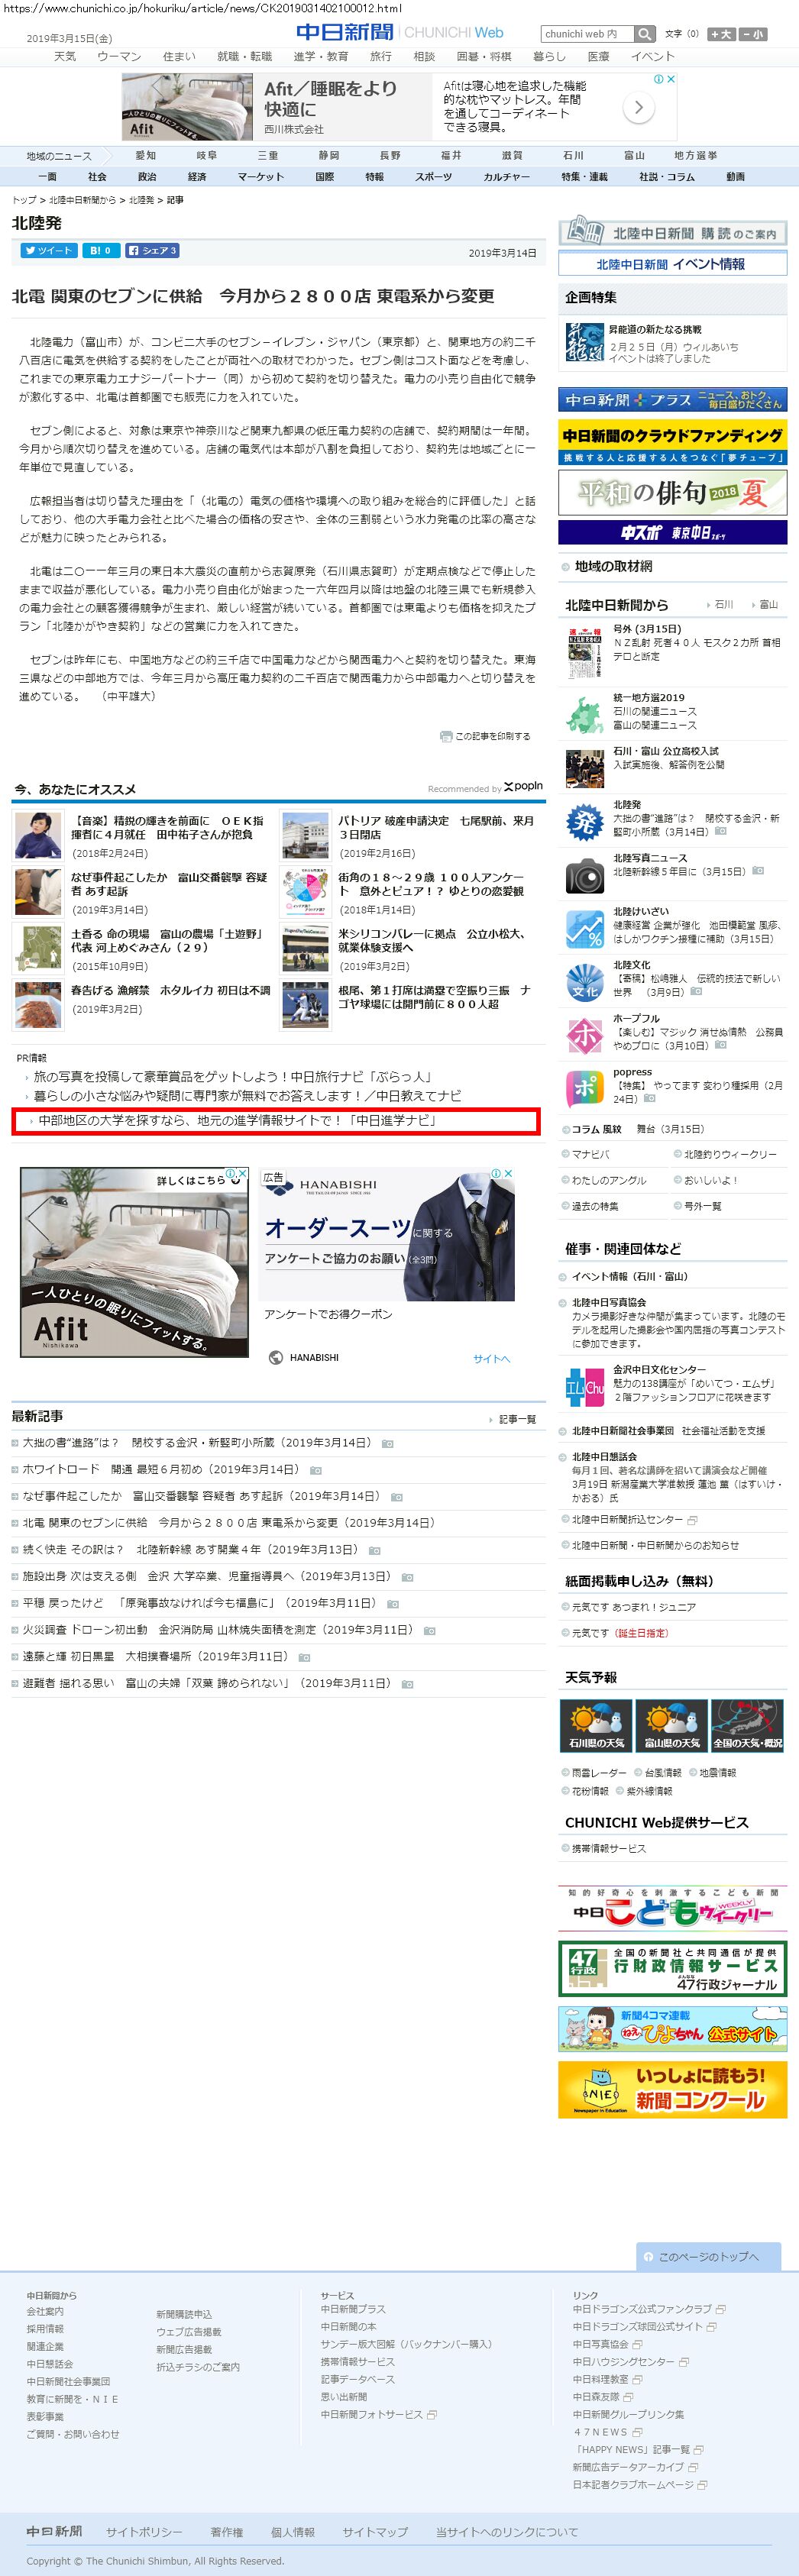
Task: Open 記事一覧 link in 最新記事
Action: [517, 1419]
